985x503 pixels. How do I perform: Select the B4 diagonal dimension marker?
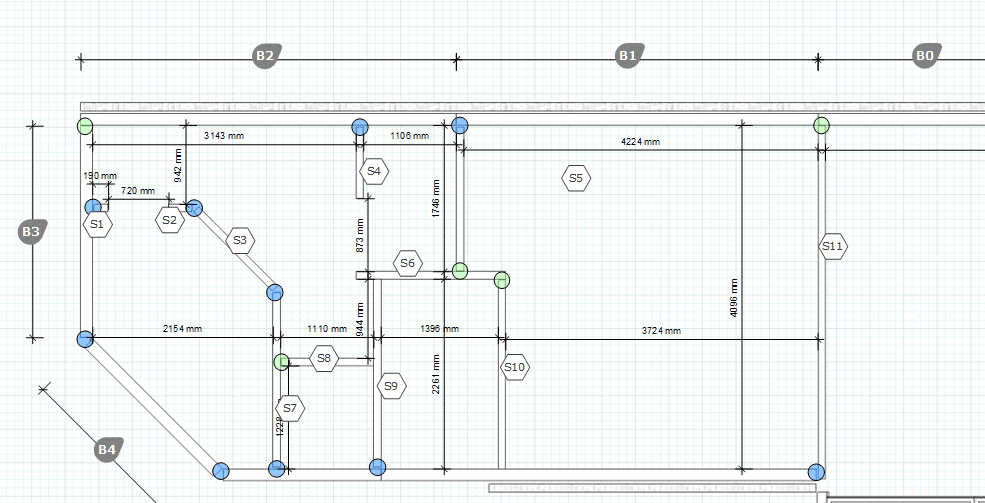point(108,450)
